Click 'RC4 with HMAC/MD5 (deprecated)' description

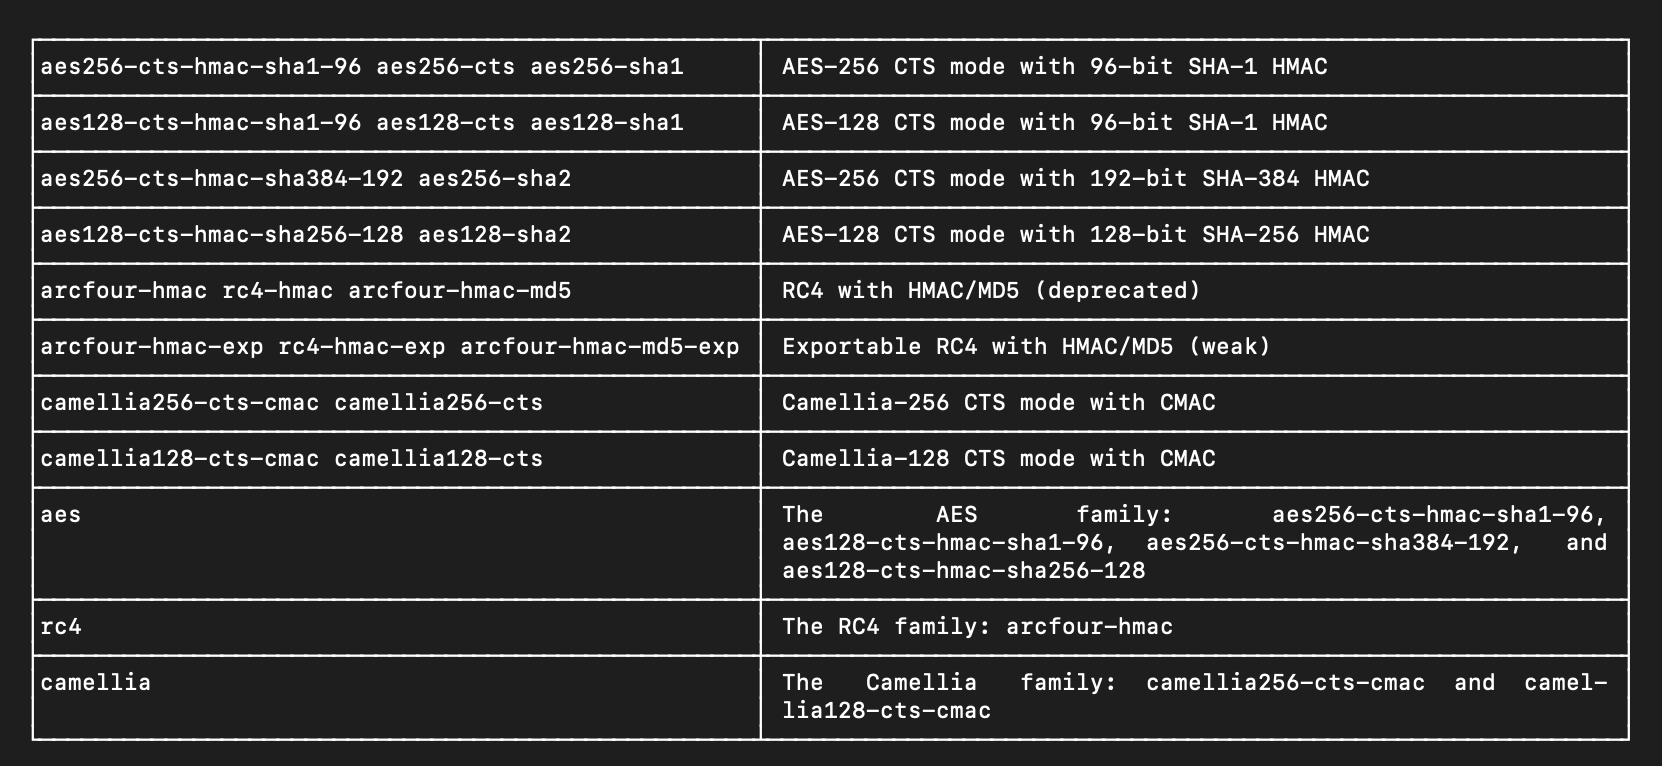click(991, 291)
